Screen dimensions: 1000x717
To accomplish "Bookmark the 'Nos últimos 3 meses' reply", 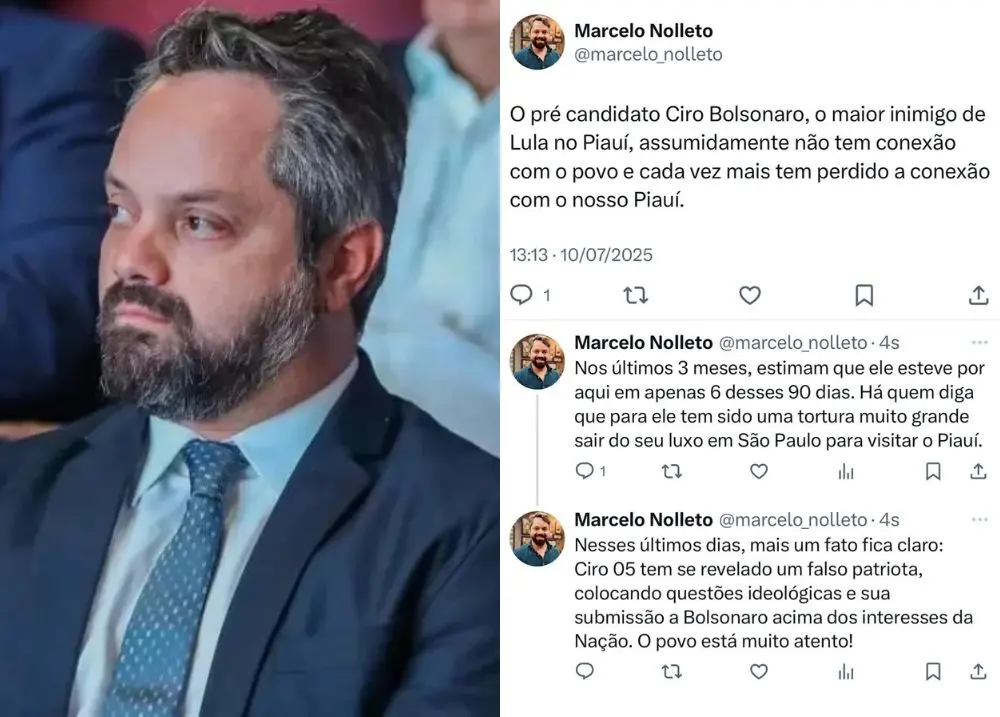I will point(932,471).
